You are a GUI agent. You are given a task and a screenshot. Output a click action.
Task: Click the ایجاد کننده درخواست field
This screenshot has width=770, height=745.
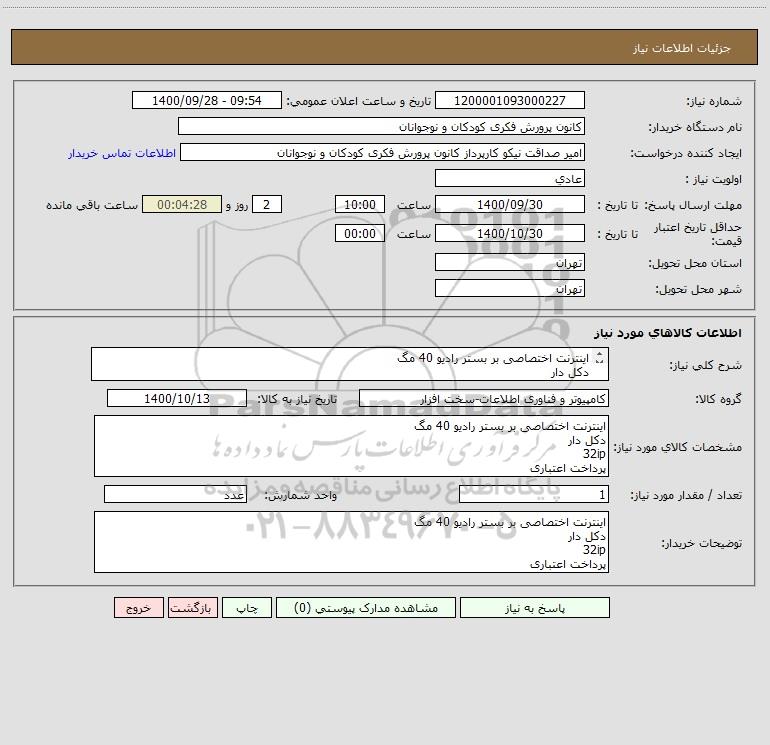383,152
